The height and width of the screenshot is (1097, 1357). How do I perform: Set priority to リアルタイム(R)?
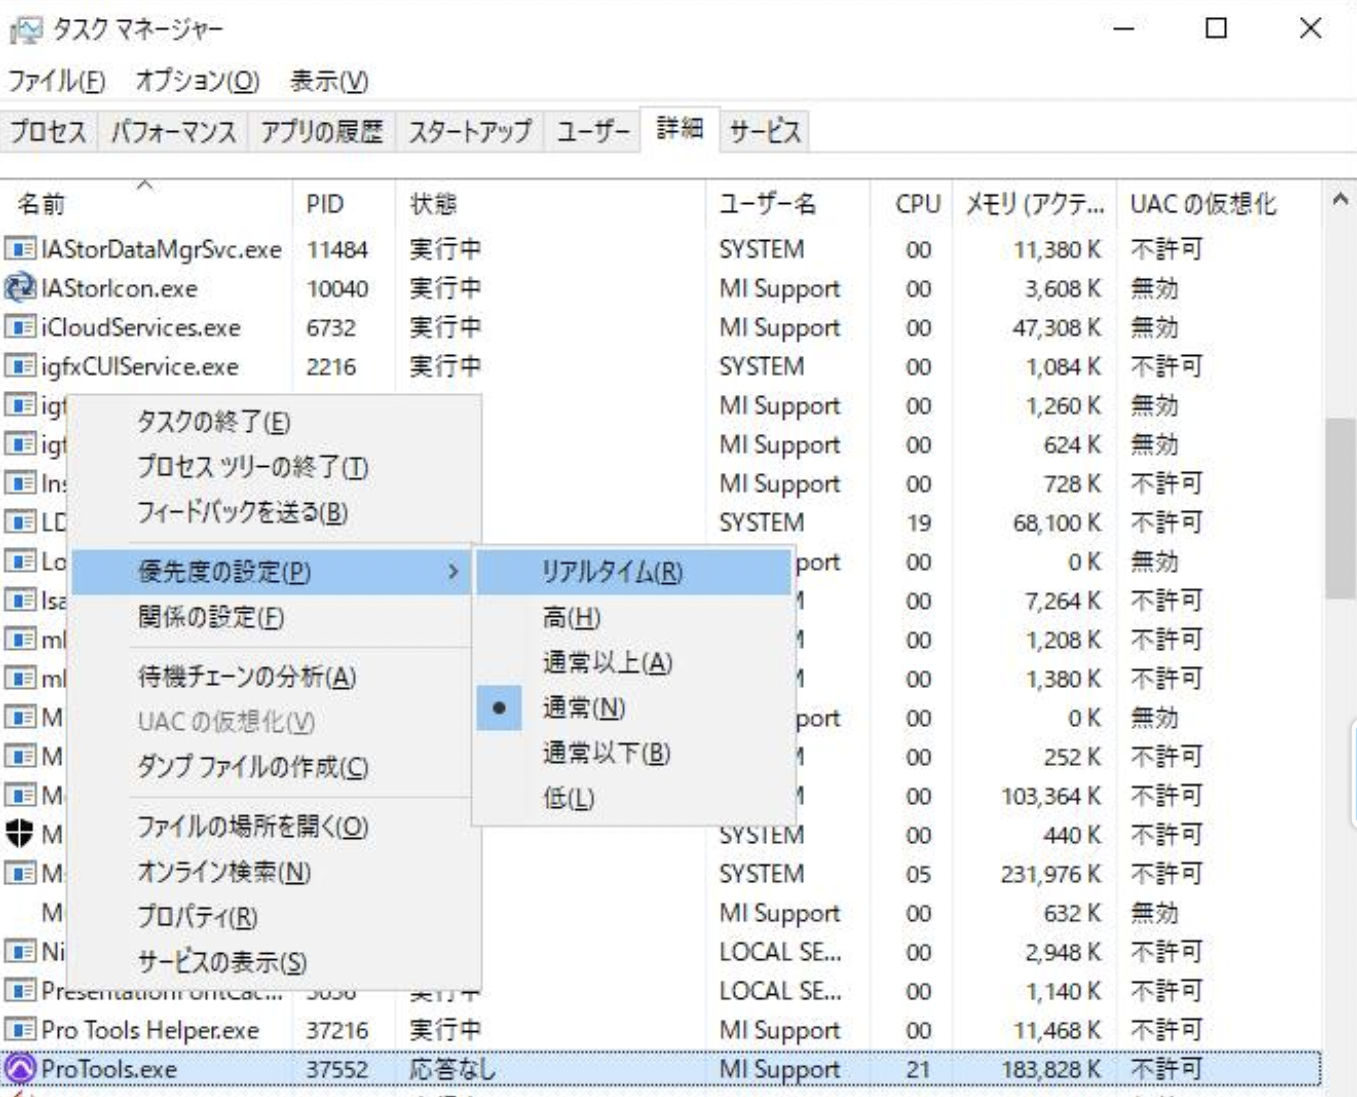click(x=634, y=572)
